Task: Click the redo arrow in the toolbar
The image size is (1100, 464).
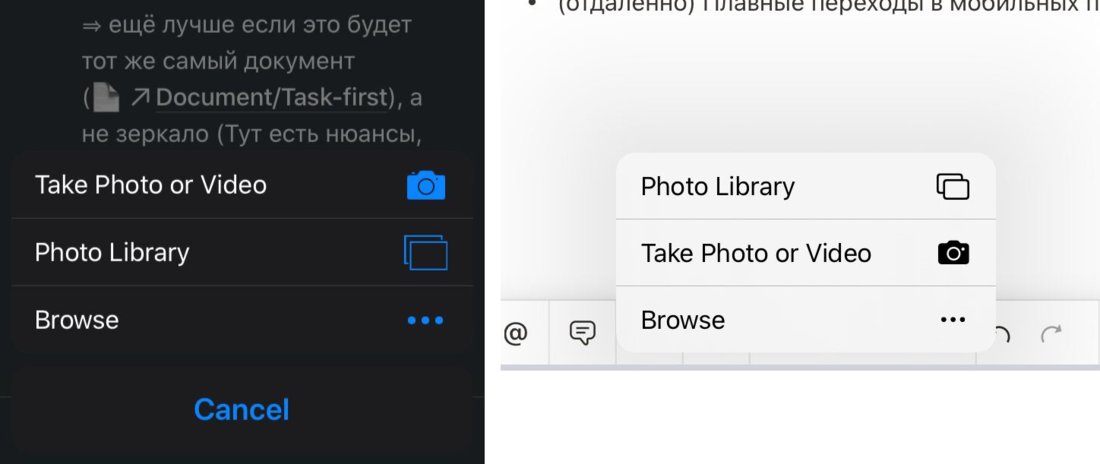Action: tap(1050, 333)
